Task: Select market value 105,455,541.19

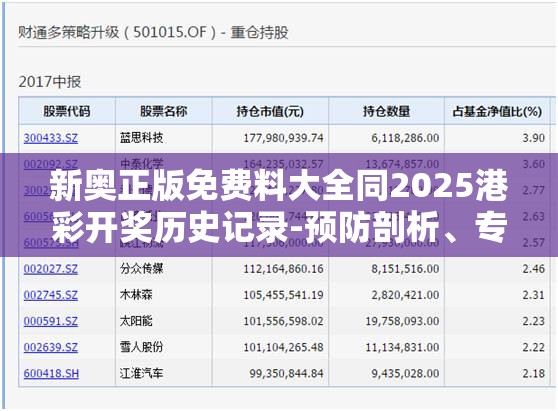Action: click(x=283, y=295)
